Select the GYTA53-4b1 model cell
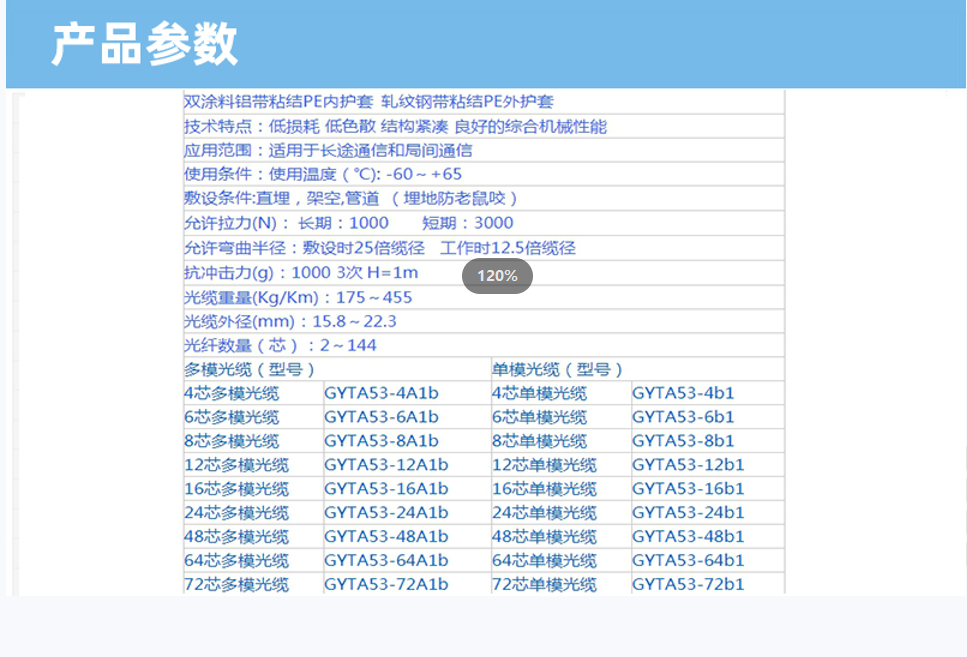 click(x=683, y=393)
